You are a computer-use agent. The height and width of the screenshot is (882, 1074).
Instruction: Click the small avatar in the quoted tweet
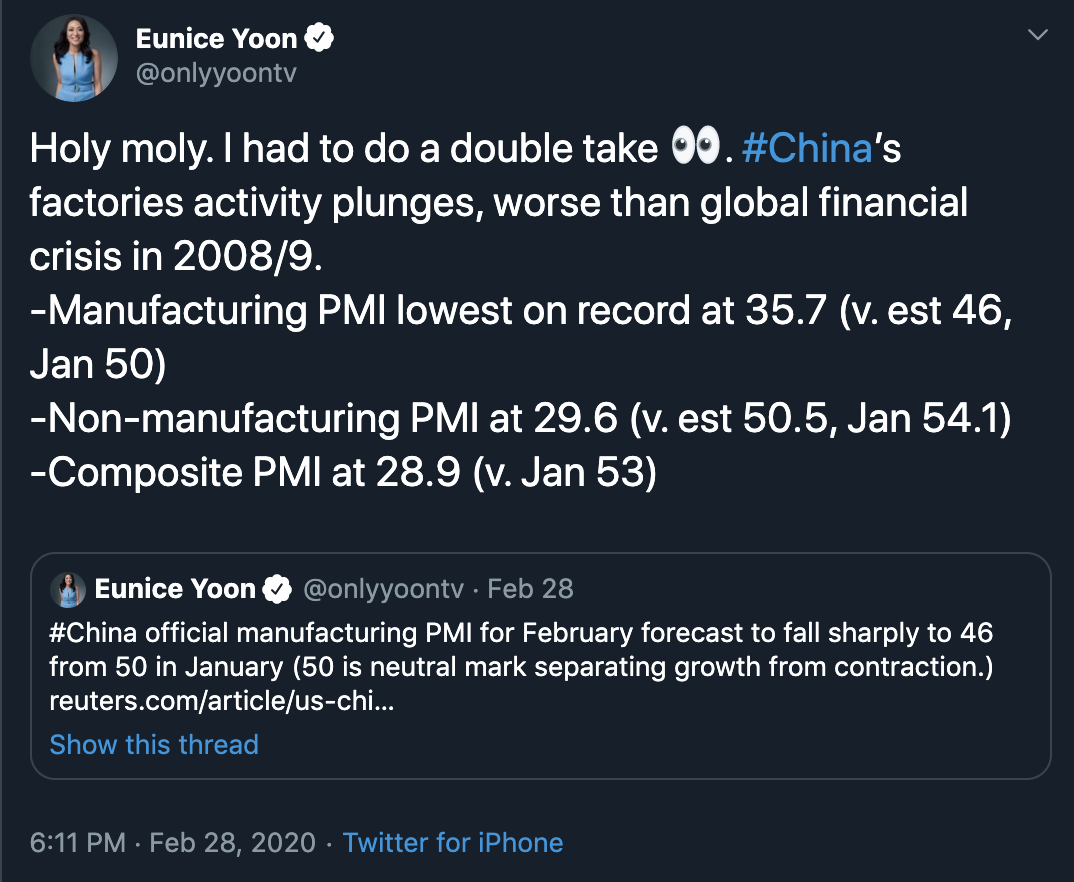[x=70, y=589]
